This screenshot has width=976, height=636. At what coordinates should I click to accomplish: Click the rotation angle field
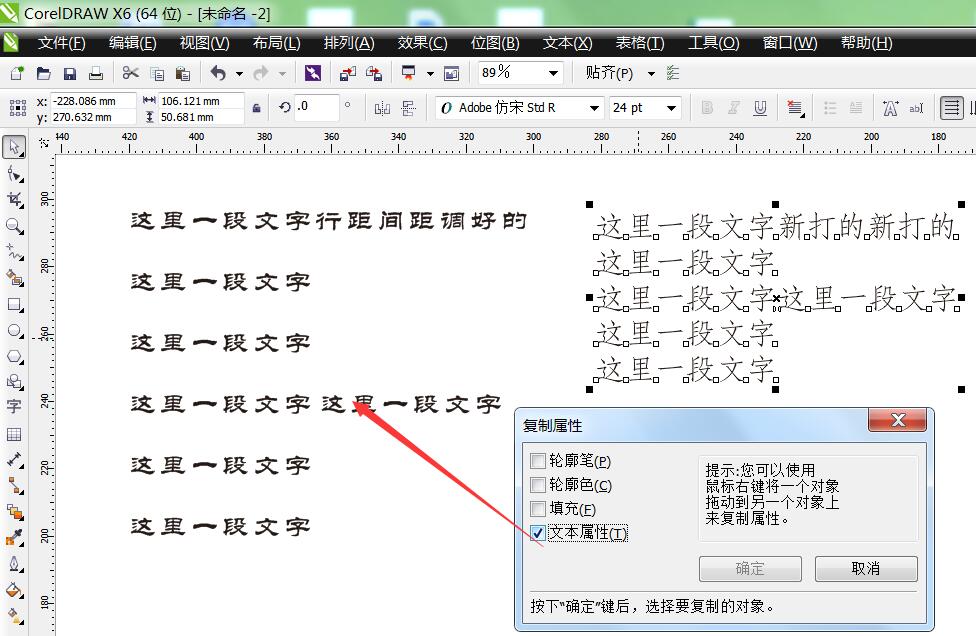click(317, 106)
